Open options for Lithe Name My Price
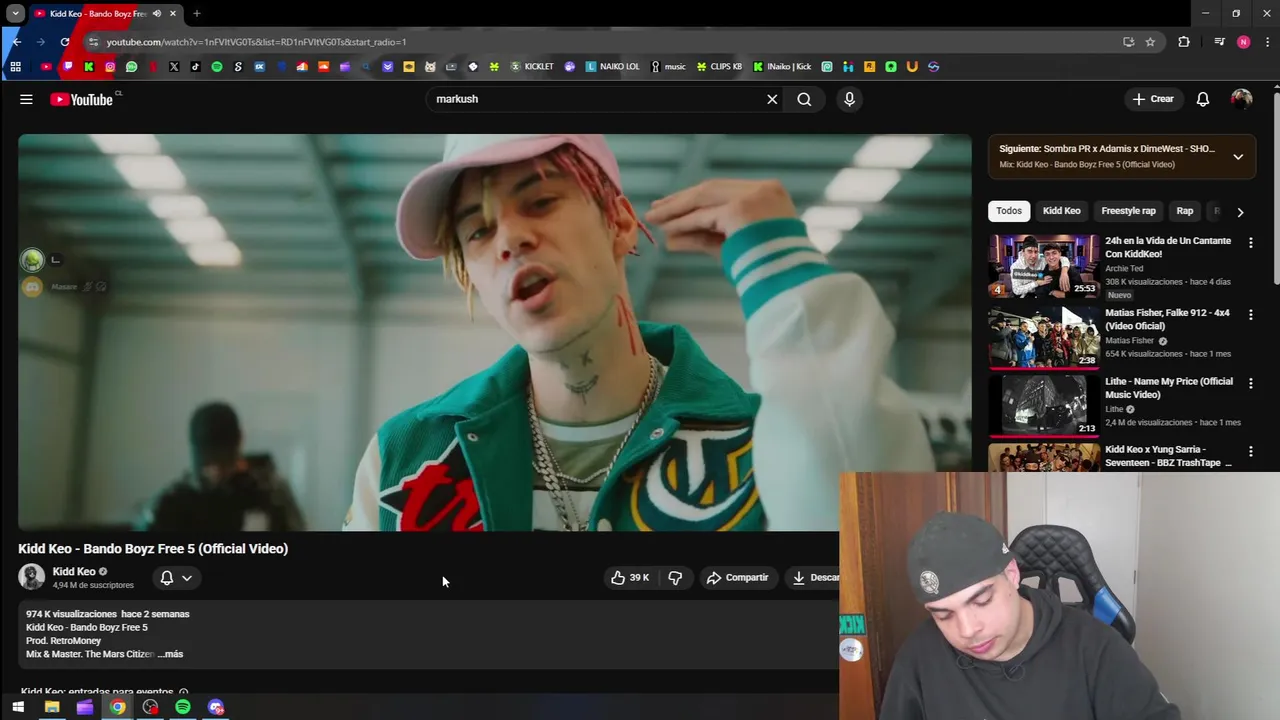 (x=1250, y=383)
